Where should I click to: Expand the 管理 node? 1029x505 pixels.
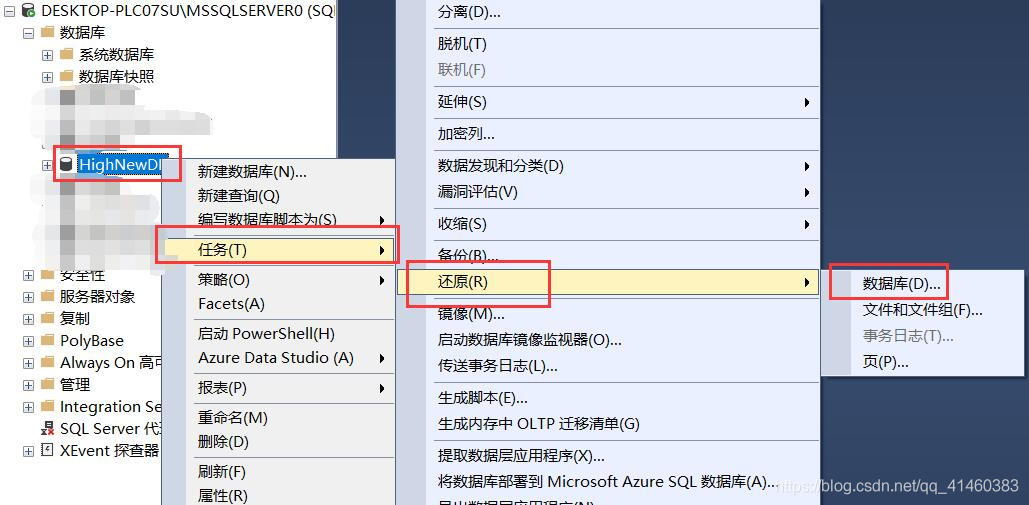point(28,385)
